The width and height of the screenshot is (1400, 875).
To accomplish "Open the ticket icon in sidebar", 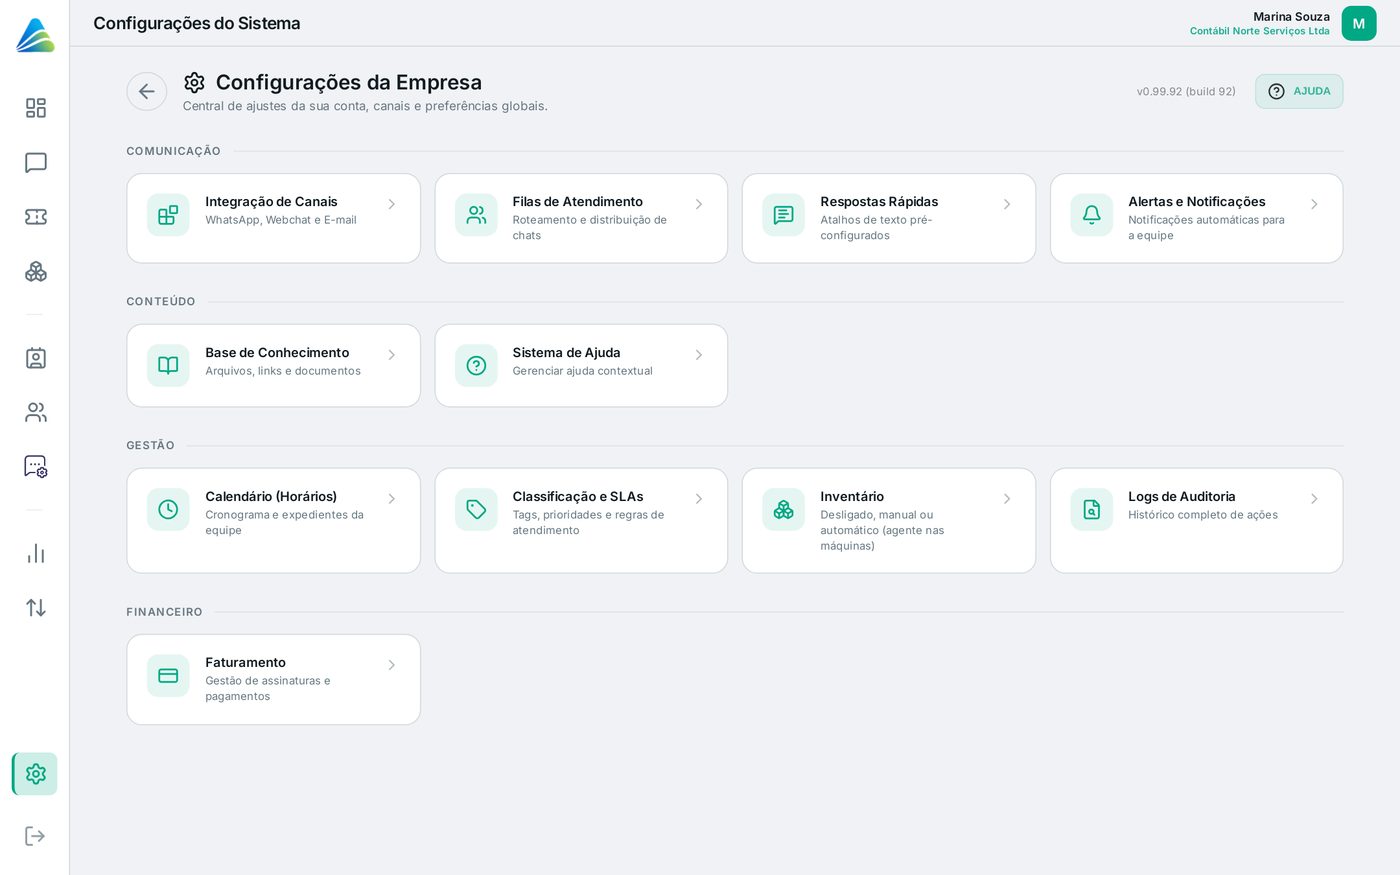I will tap(36, 217).
